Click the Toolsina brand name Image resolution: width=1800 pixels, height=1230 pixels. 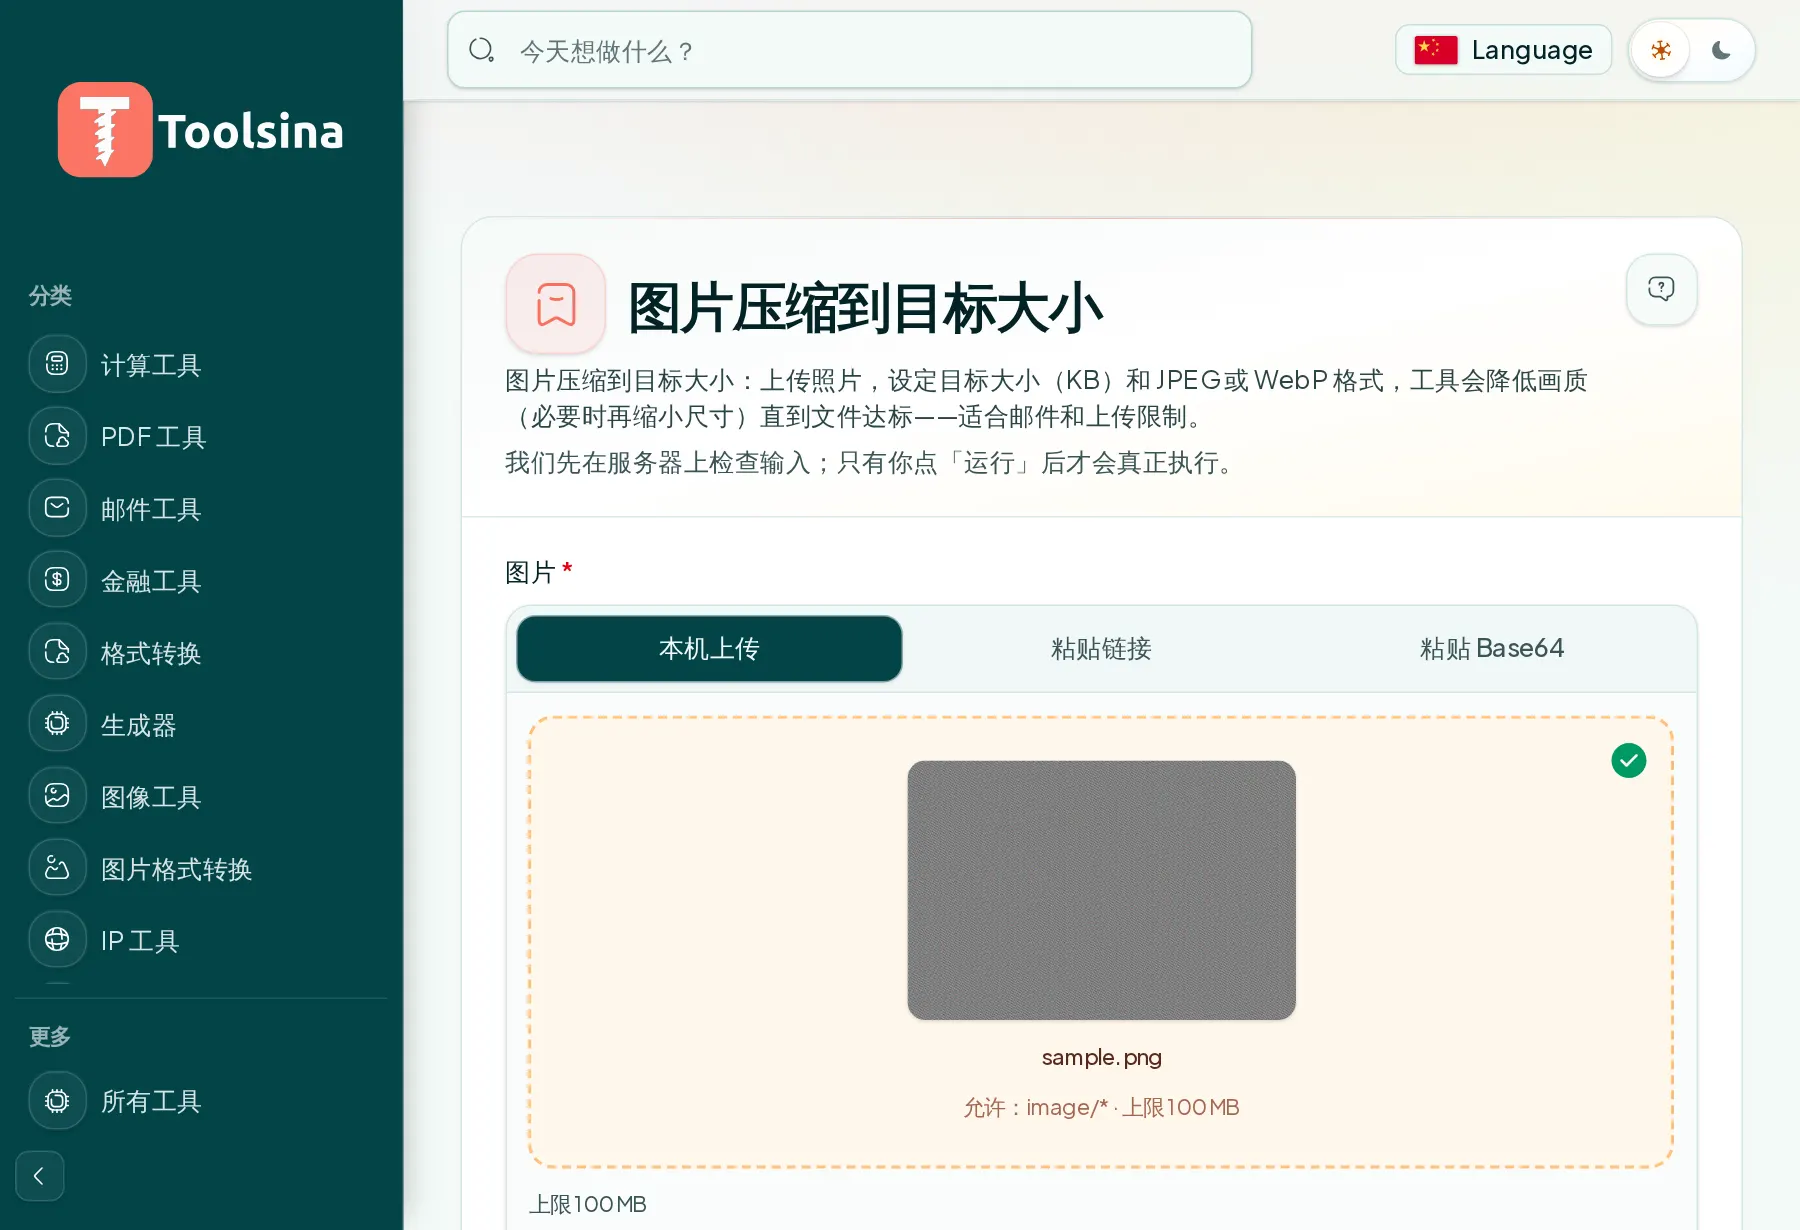251,131
